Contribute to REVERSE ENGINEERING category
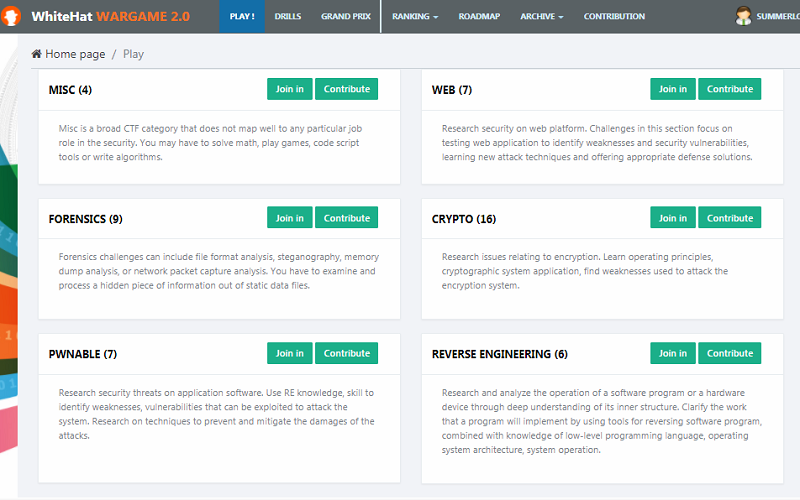This screenshot has width=800, height=500. point(729,353)
